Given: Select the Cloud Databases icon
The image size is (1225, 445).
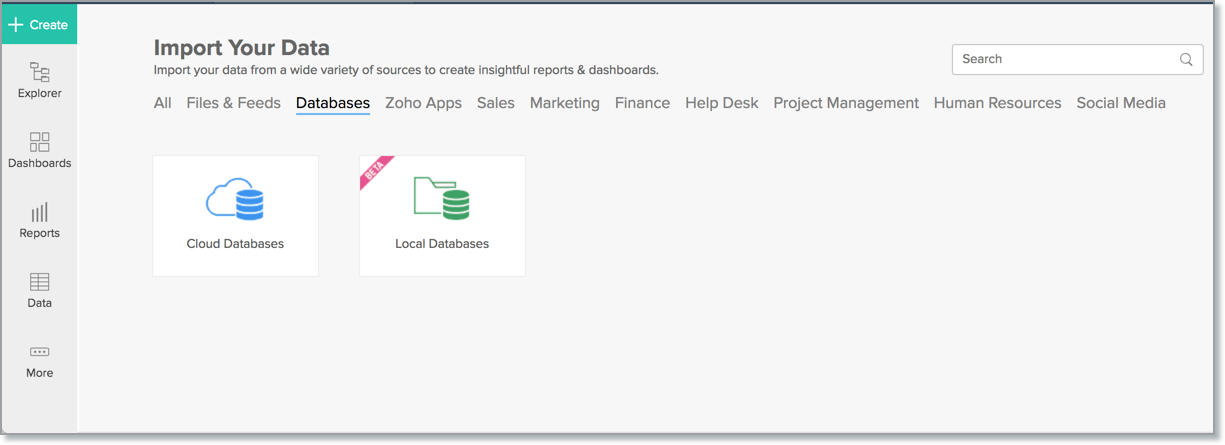Looking at the screenshot, I should tap(235, 199).
